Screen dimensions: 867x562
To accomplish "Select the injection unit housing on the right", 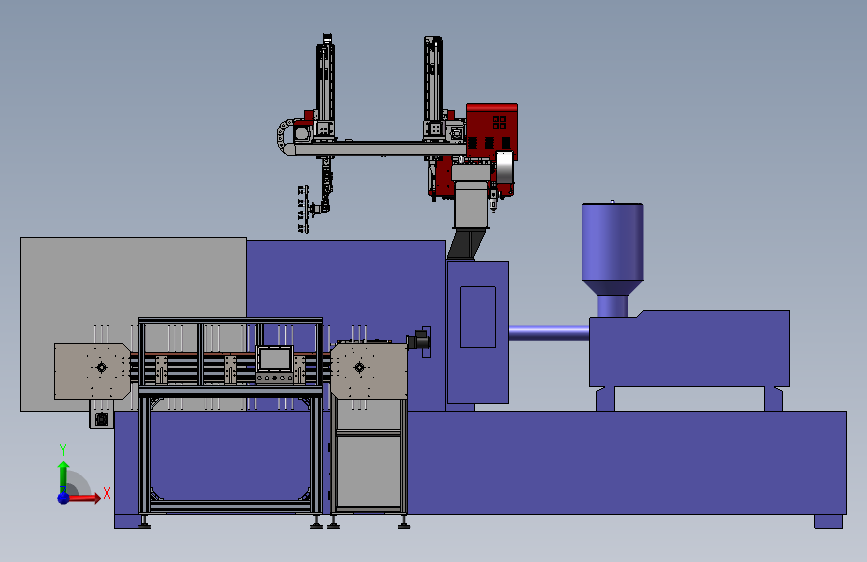I will 689,348.
